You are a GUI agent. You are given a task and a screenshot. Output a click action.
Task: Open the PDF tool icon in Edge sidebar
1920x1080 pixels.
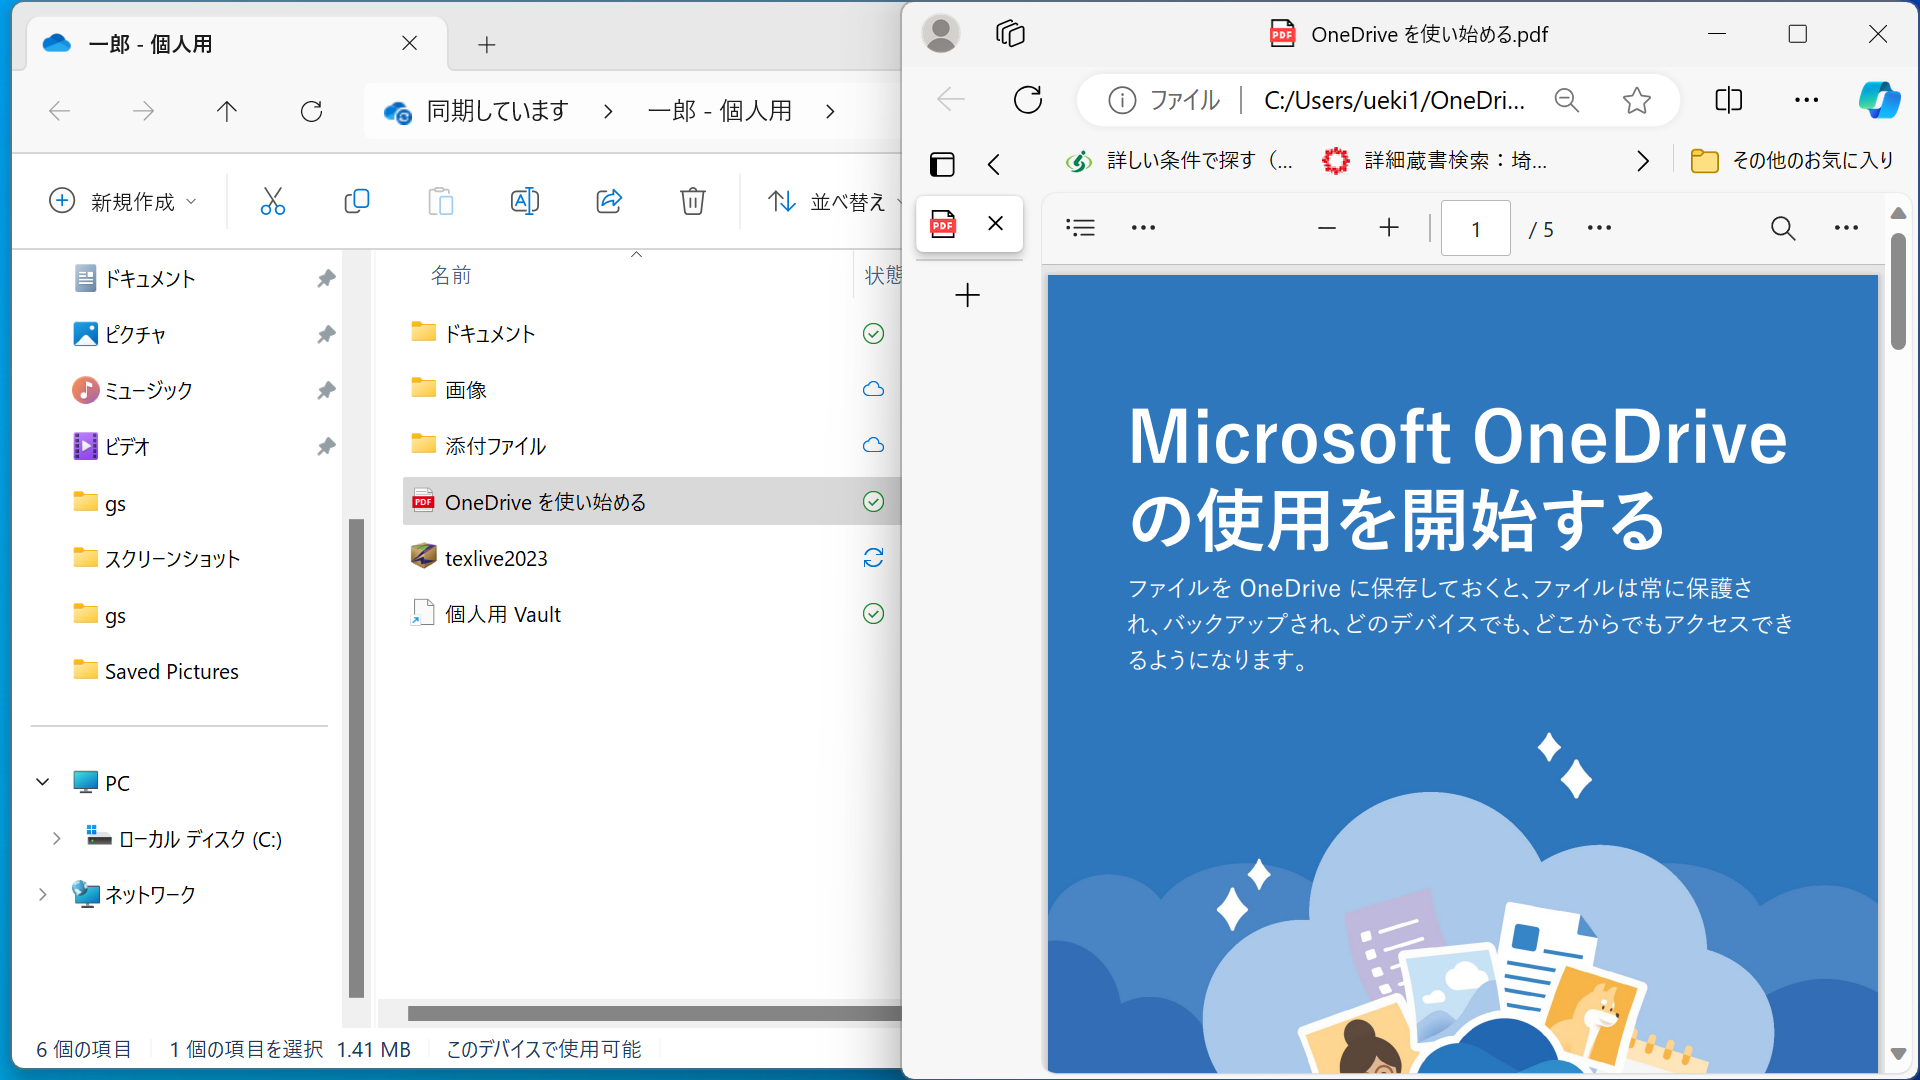point(944,224)
